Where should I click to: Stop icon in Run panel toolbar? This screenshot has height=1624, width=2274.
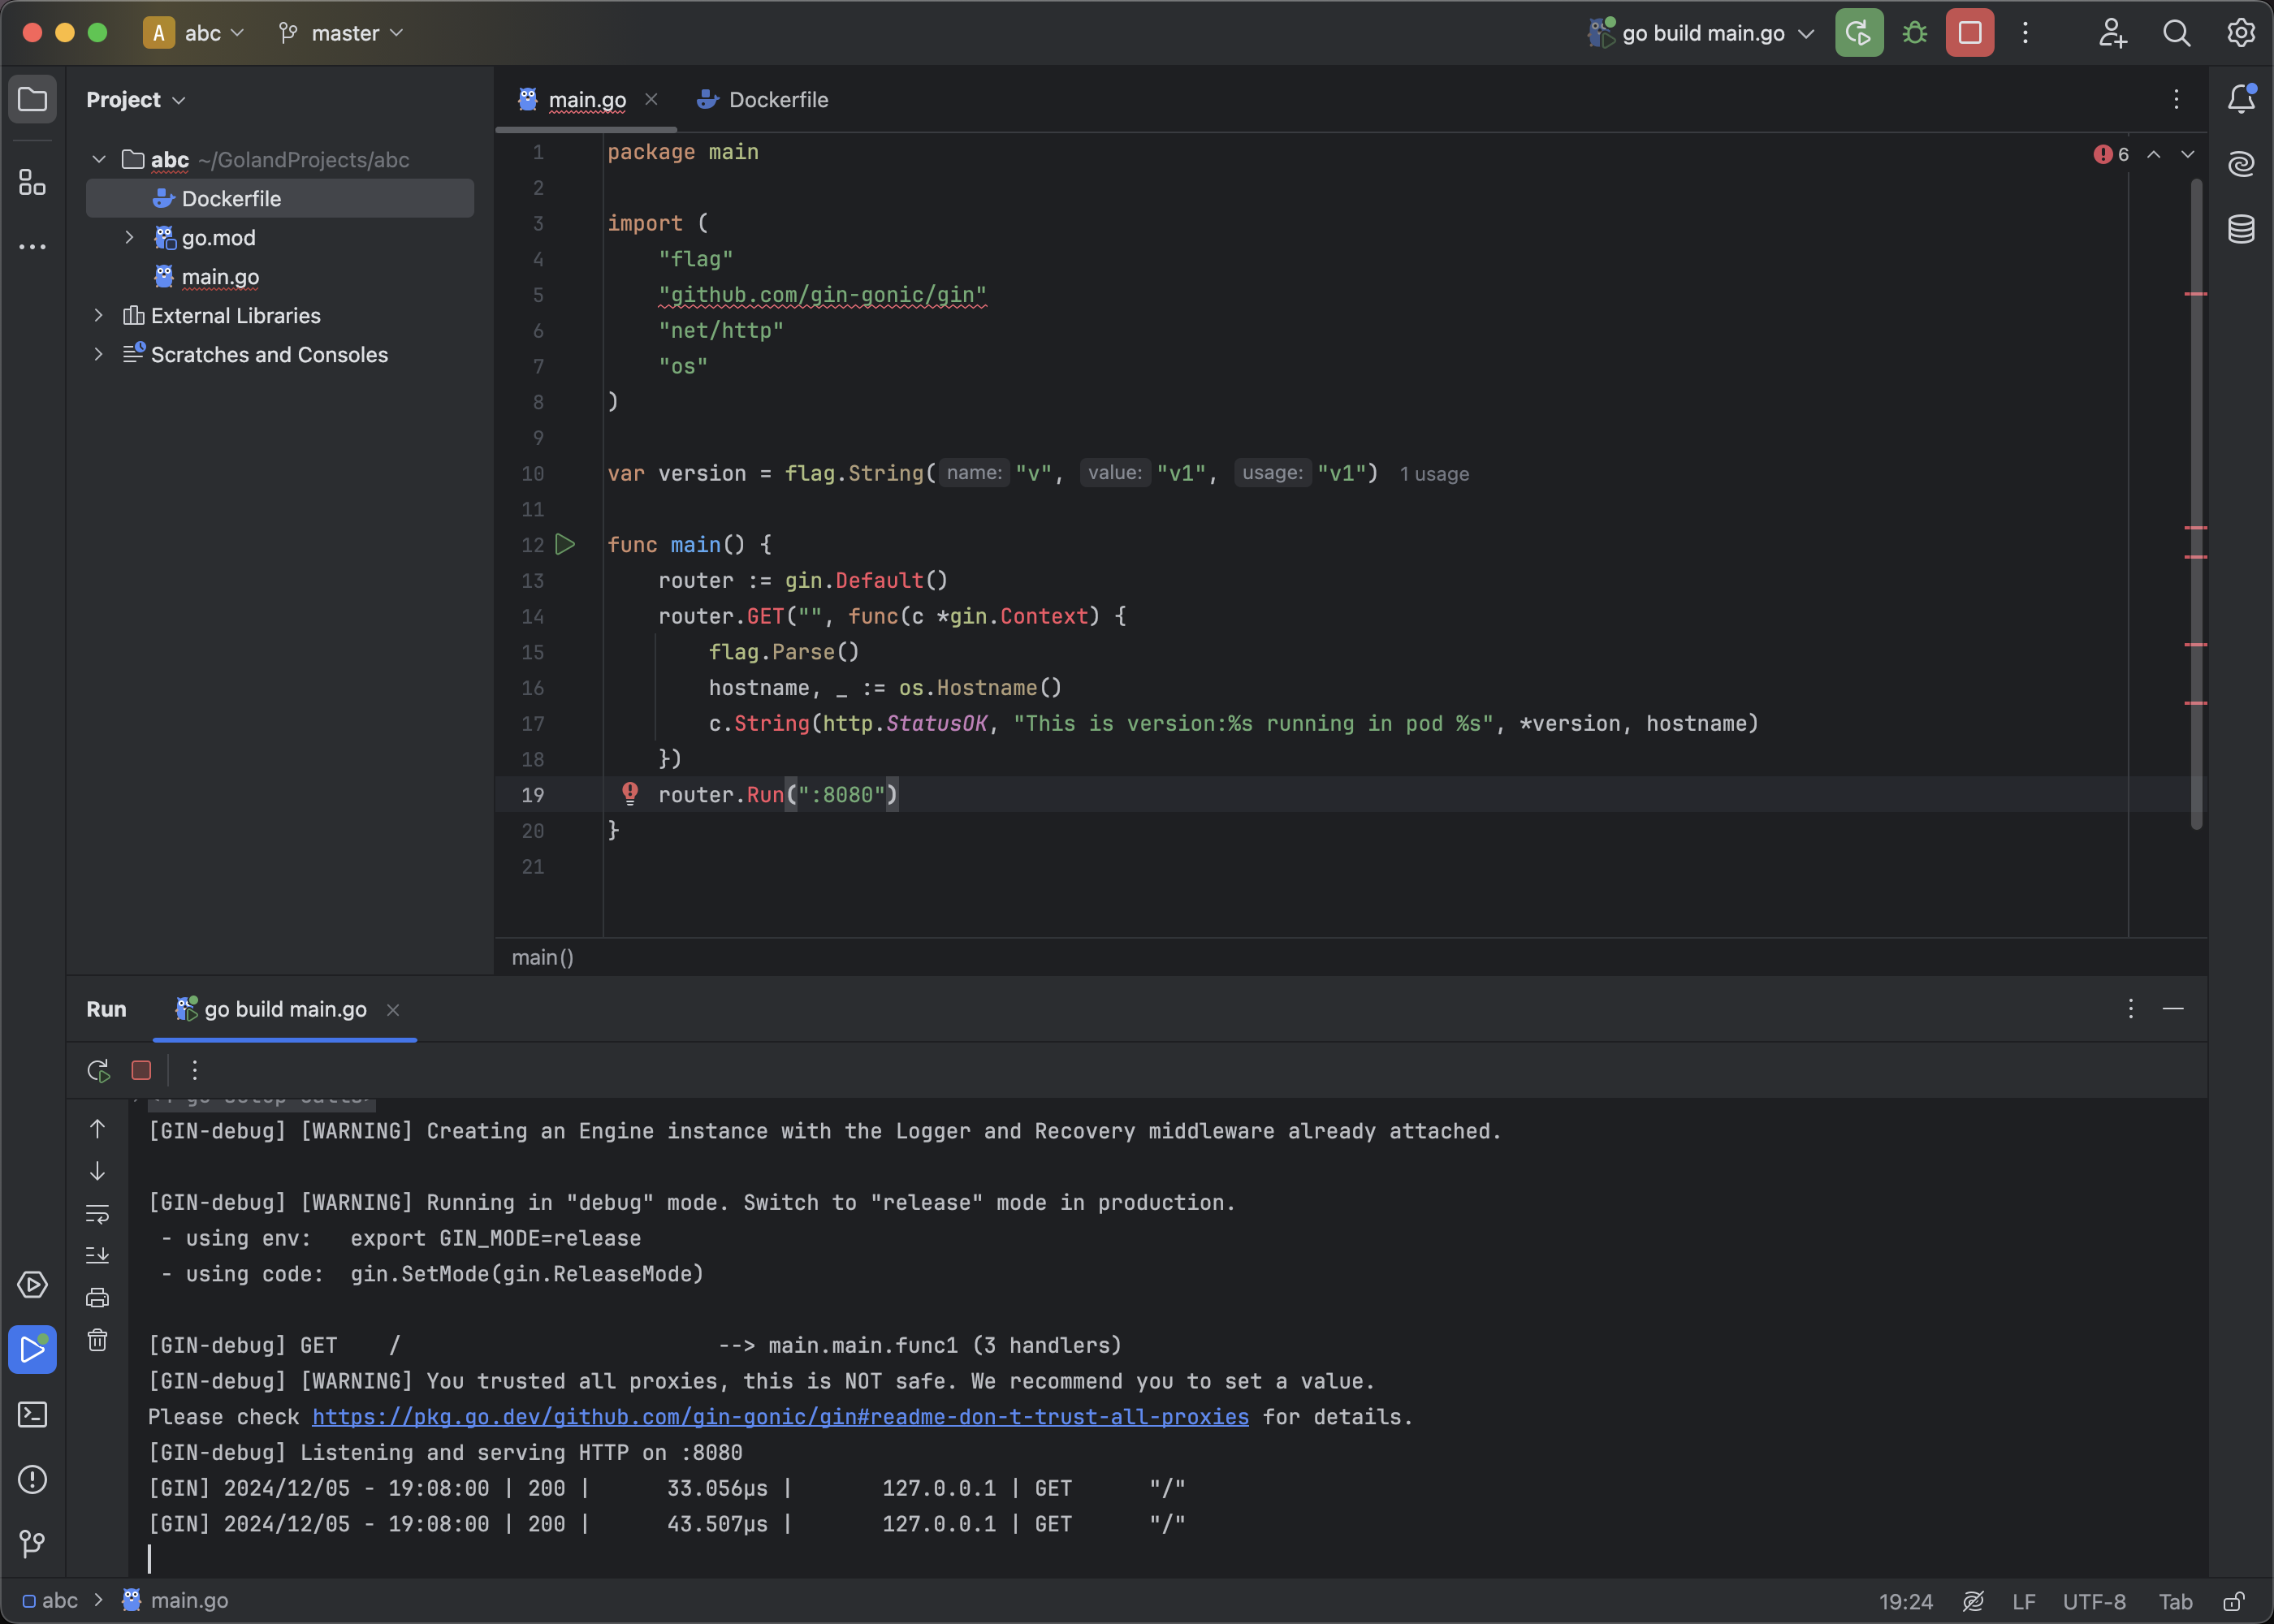coord(141,1071)
